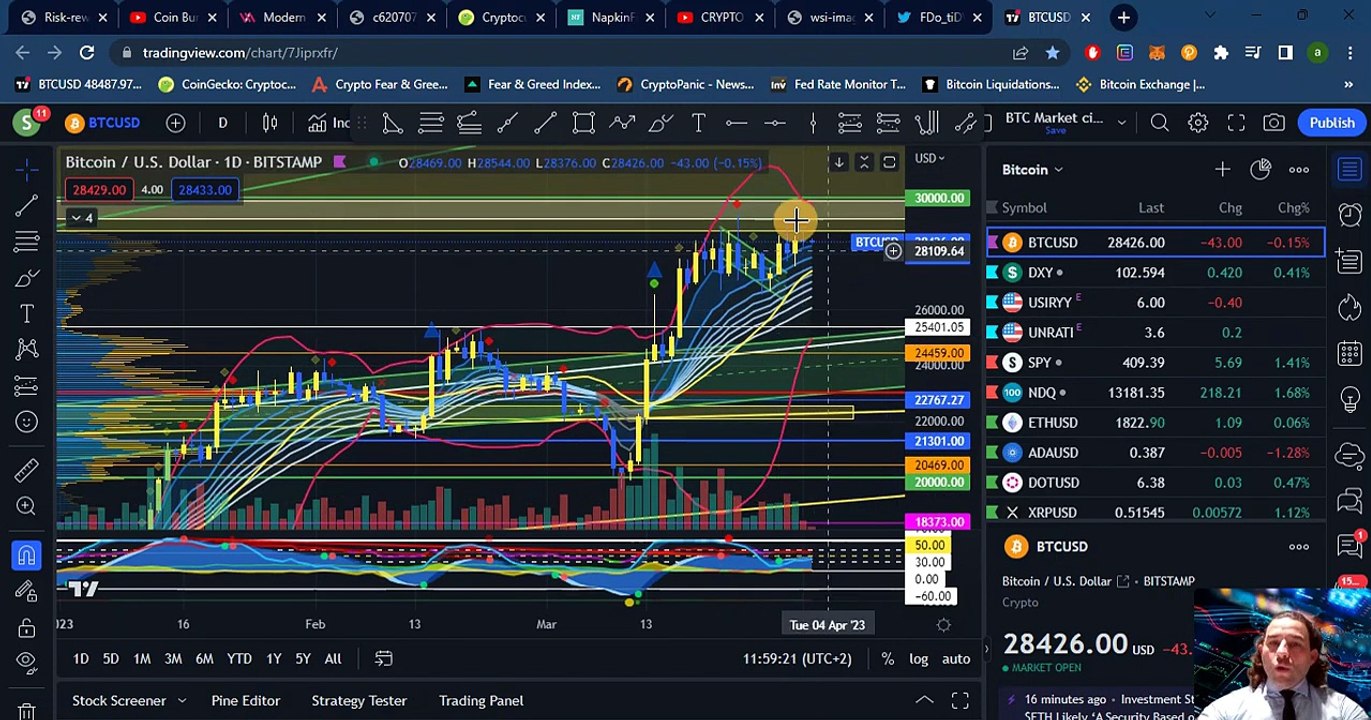
Task: Open the chart patterns tool group
Action: coord(27,349)
